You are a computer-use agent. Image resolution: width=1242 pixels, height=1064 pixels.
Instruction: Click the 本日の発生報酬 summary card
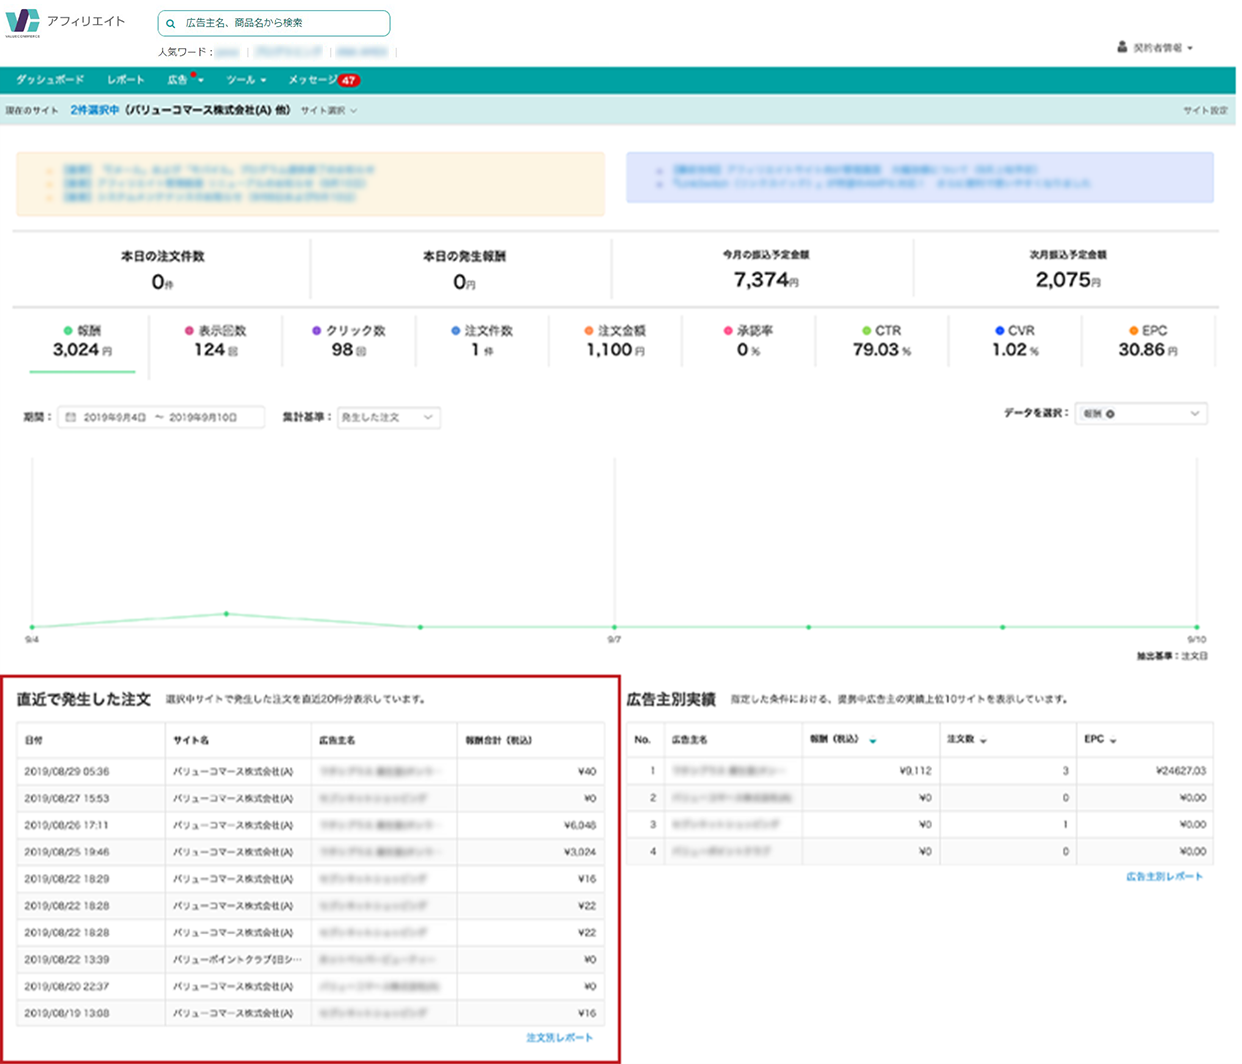[x=465, y=269]
